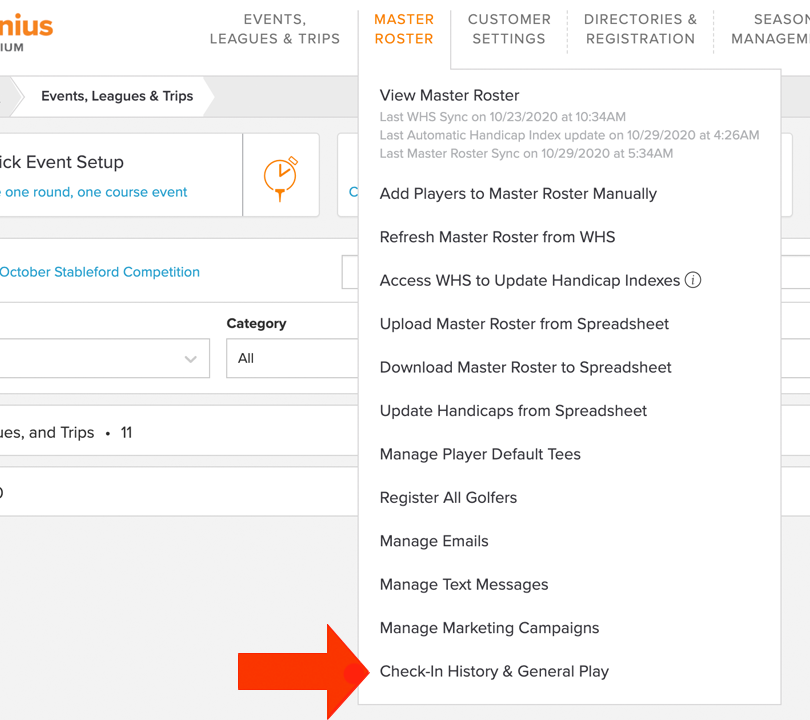Click Events, Leagues & Trips breadcrumb
Screen dimensions: 810x720
pyautogui.click(x=117, y=96)
